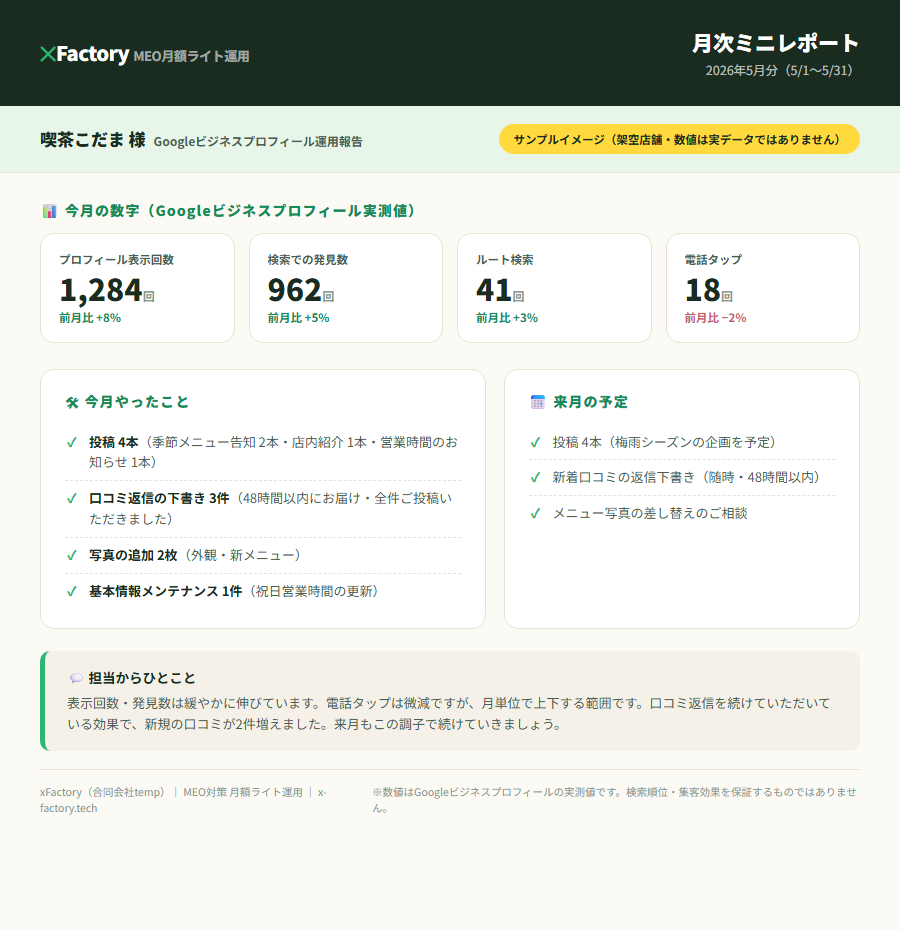Click the checkmark next to 梅雨シーズンの企画を予定
Viewport: 900px width, 930px height.
click(x=535, y=442)
